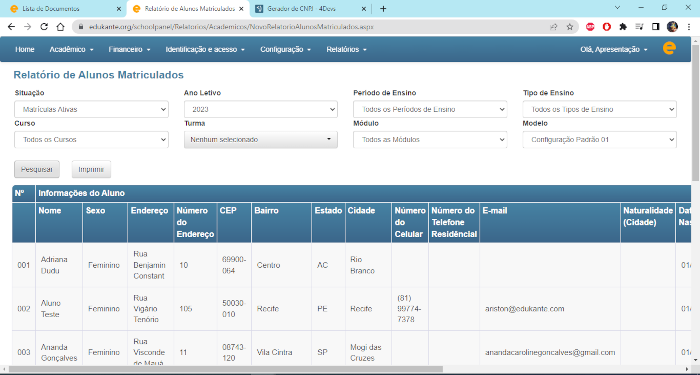
Task: Click the browser address bar URL
Action: pos(231,27)
